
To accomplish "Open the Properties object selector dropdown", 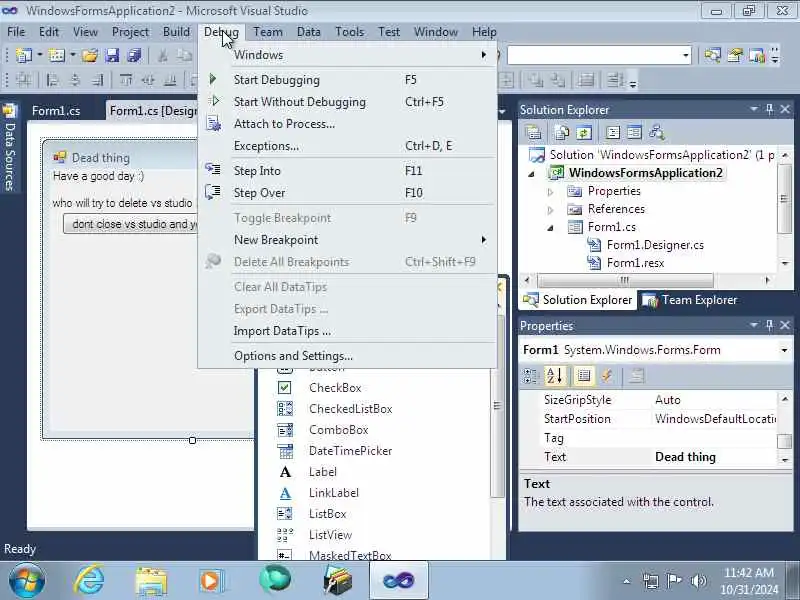I will point(784,350).
